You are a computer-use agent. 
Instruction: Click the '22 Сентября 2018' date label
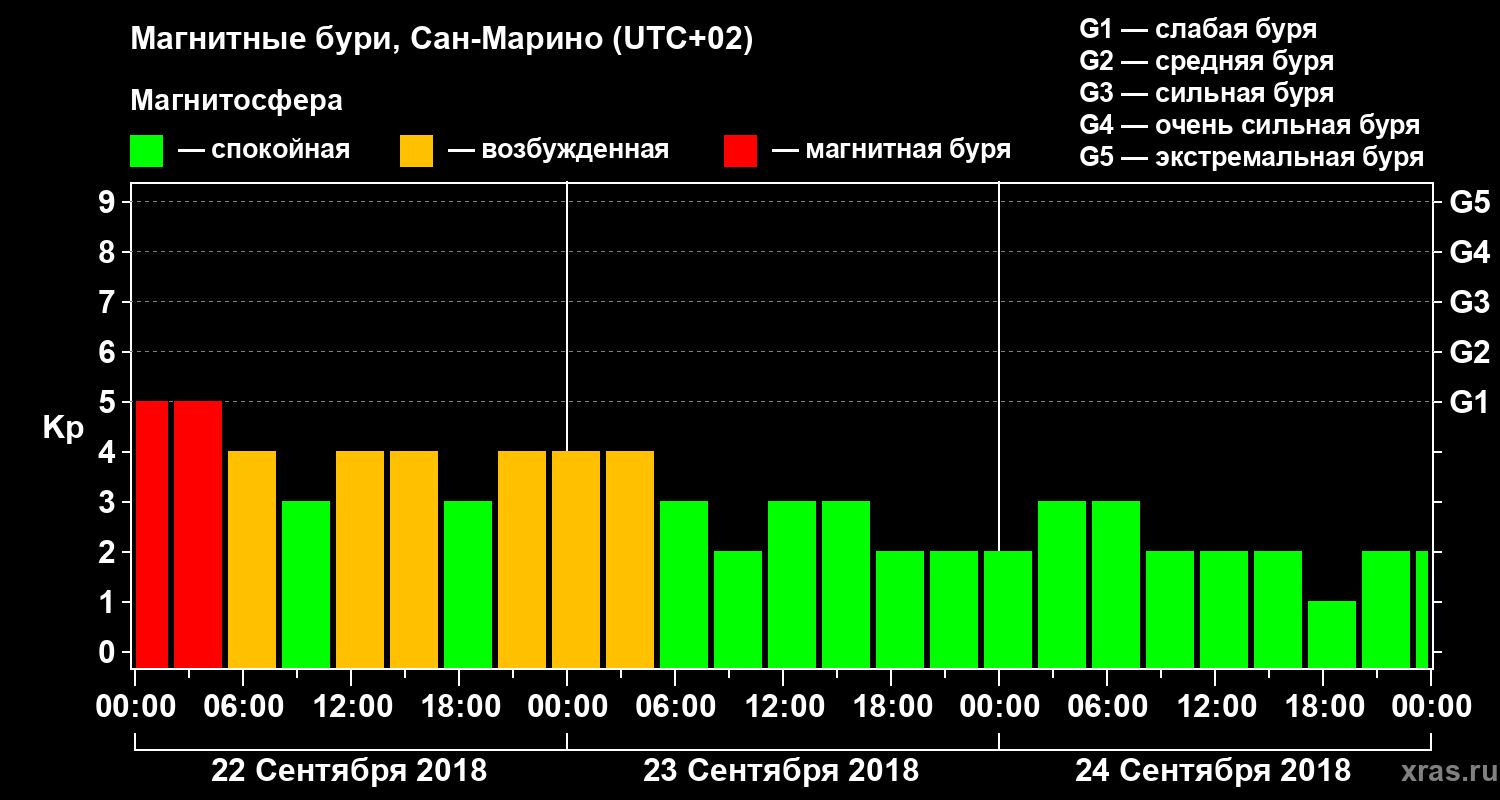(x=349, y=771)
